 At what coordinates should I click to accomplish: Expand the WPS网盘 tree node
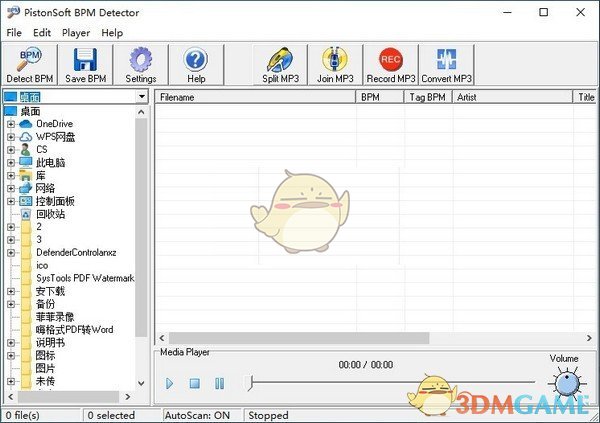(x=11, y=137)
